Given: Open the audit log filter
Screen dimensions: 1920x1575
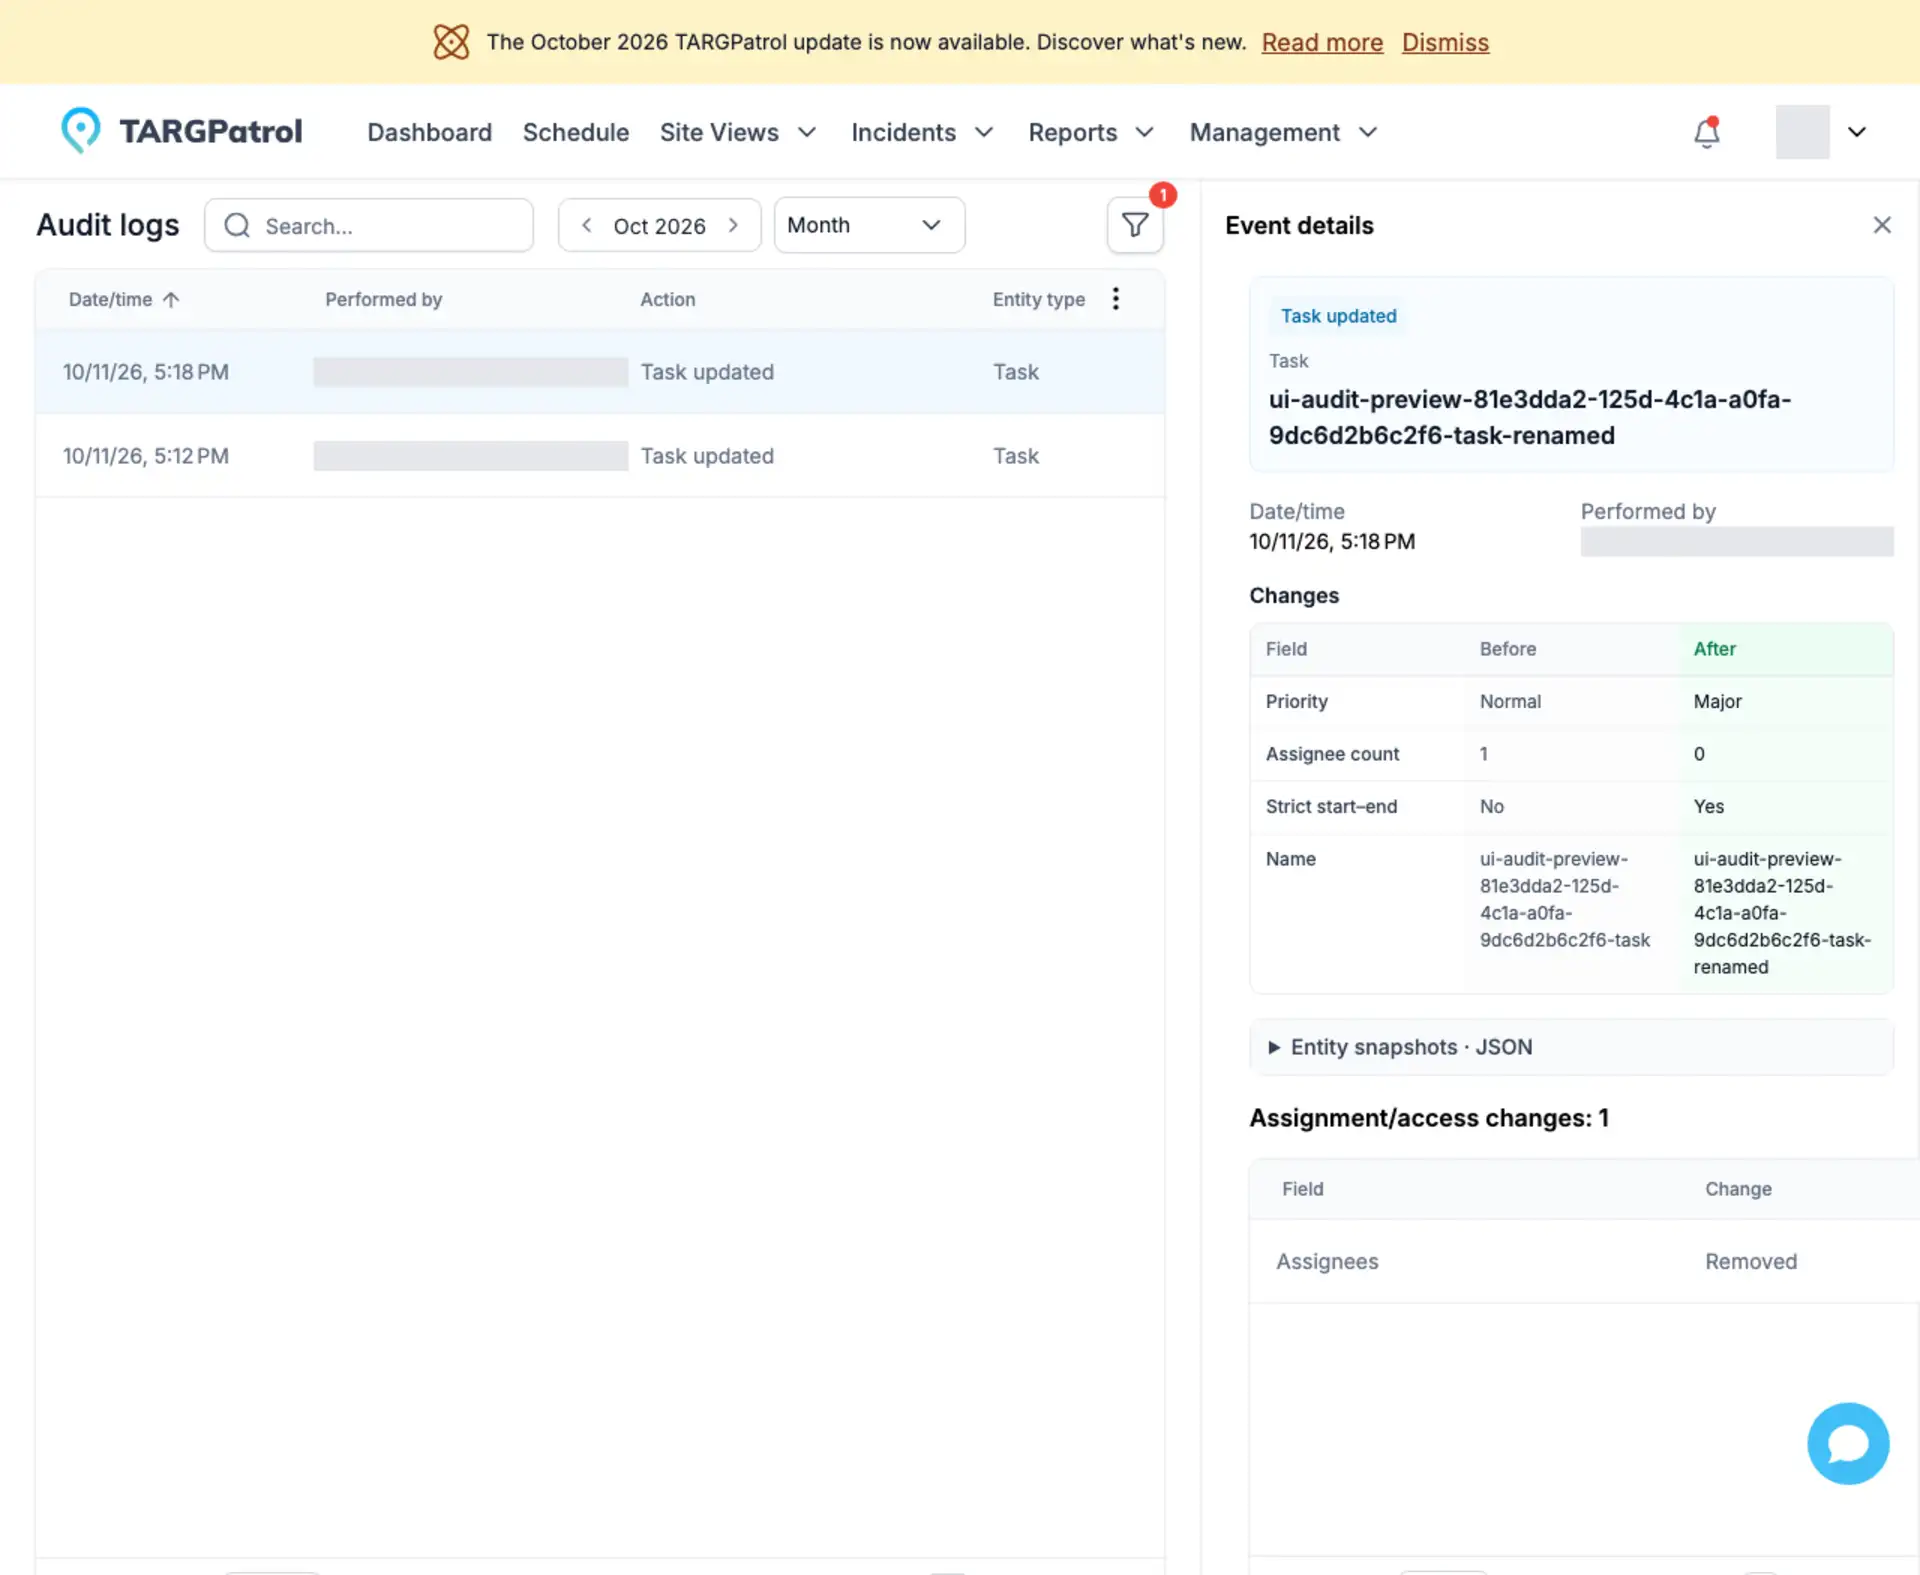Looking at the screenshot, I should coord(1135,225).
